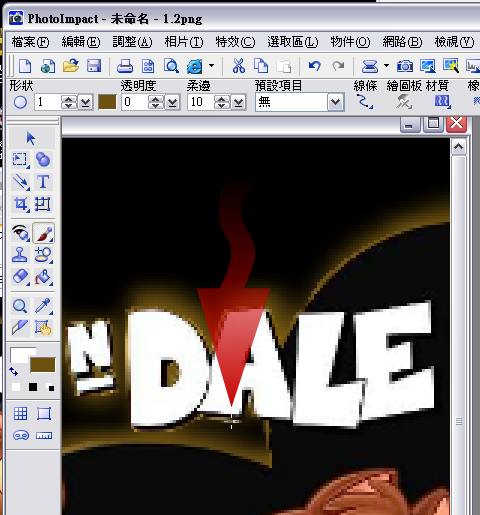Screen dimensions: 480x515
Task: Toggle the grid display icon
Action: (x=20, y=414)
